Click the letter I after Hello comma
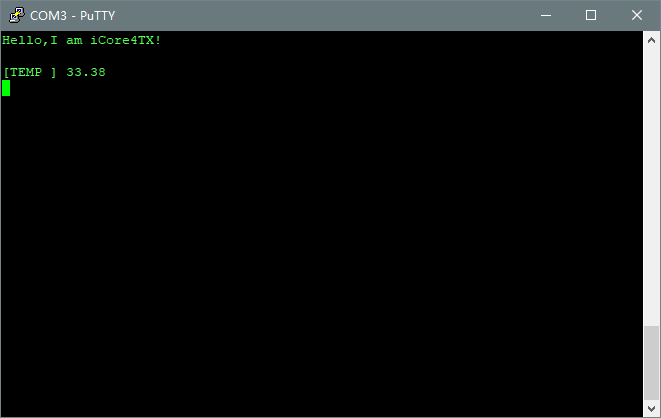 click(x=54, y=40)
